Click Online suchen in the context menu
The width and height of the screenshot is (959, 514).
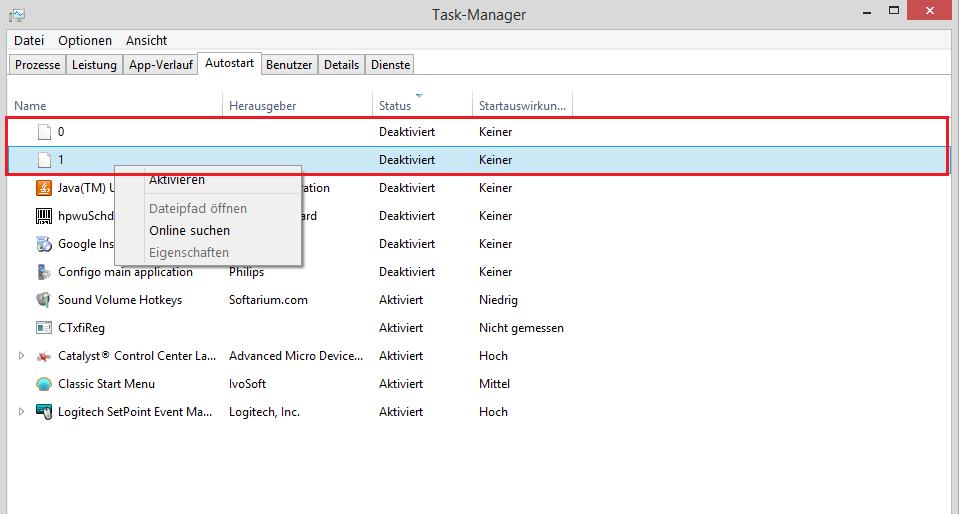189,230
